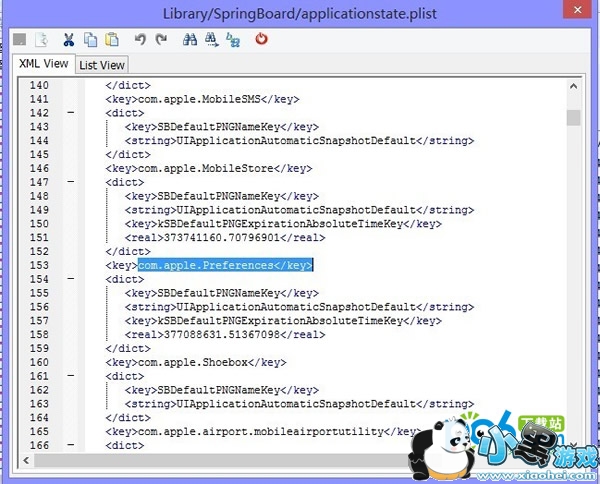Click closing dict tag on line 164
The image size is (600, 484).
click(x=128, y=417)
